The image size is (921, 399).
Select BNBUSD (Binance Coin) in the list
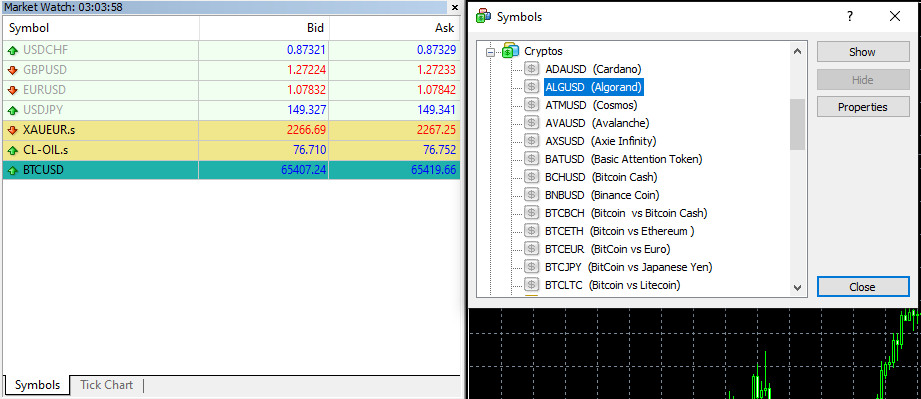pos(602,195)
